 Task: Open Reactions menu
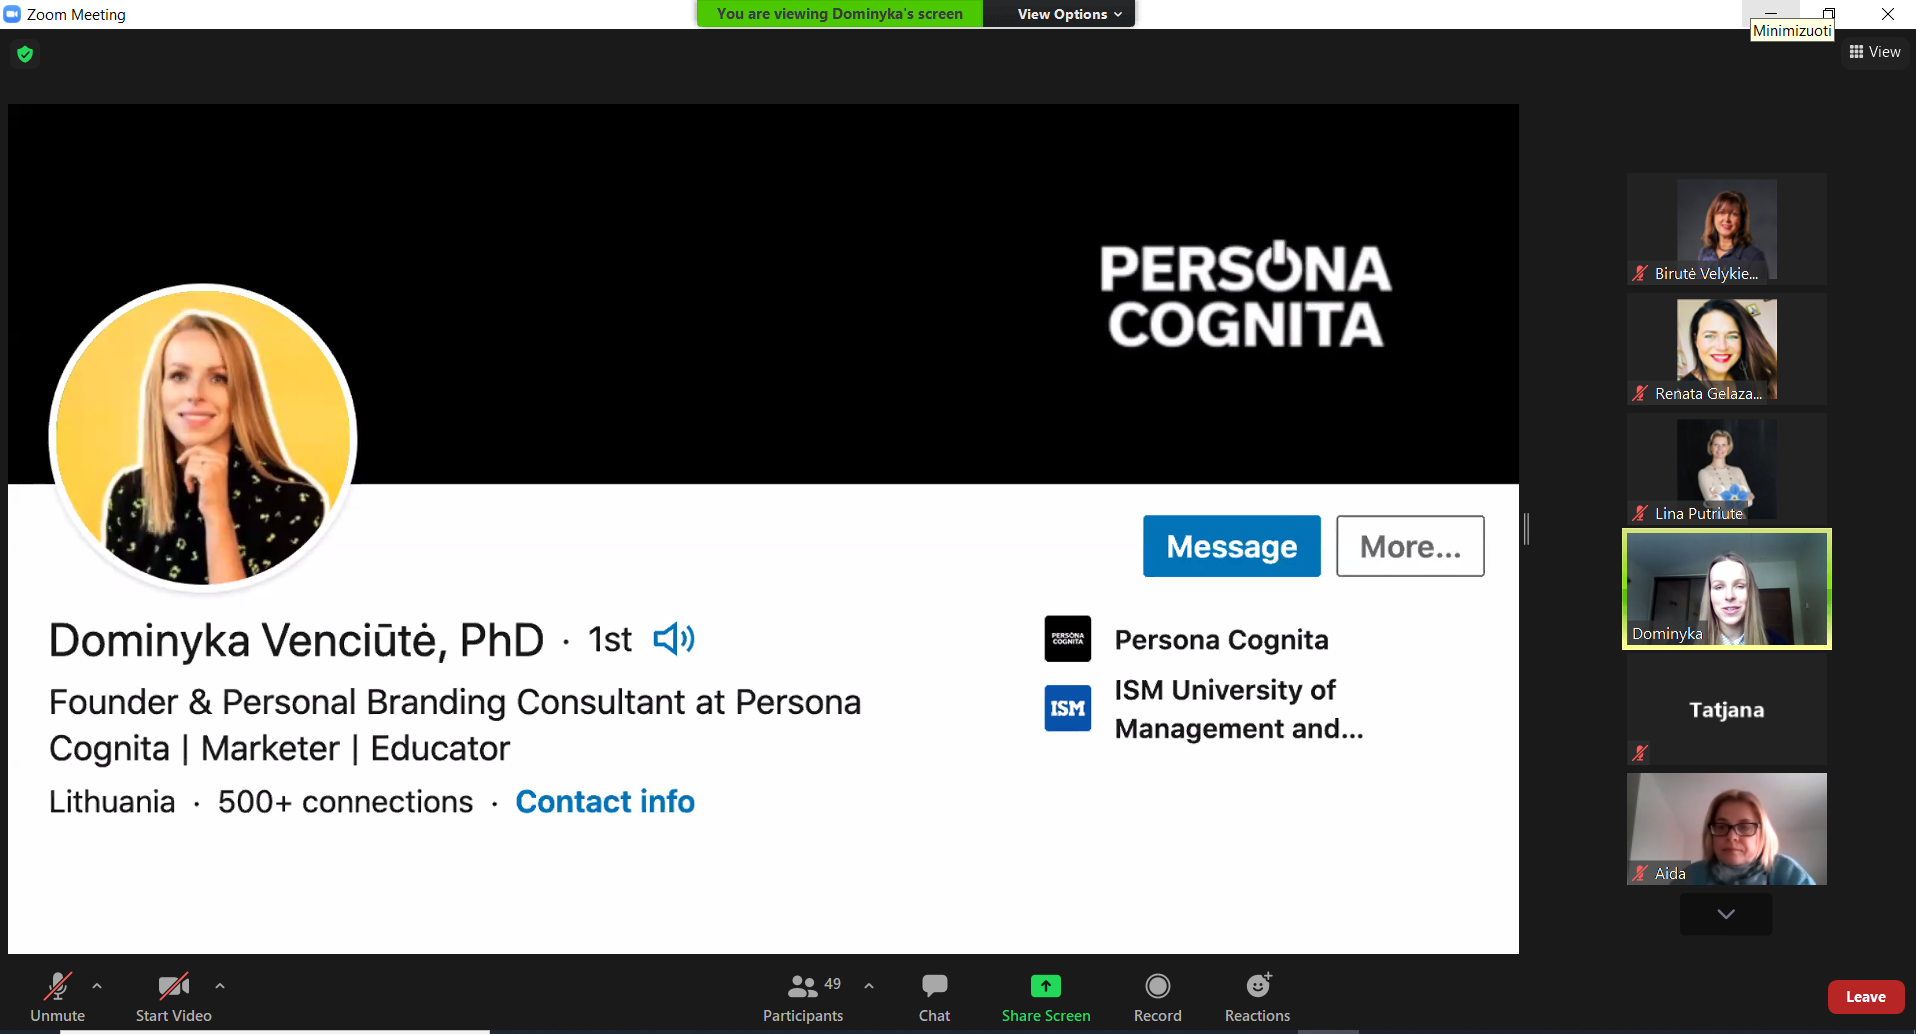1258,997
